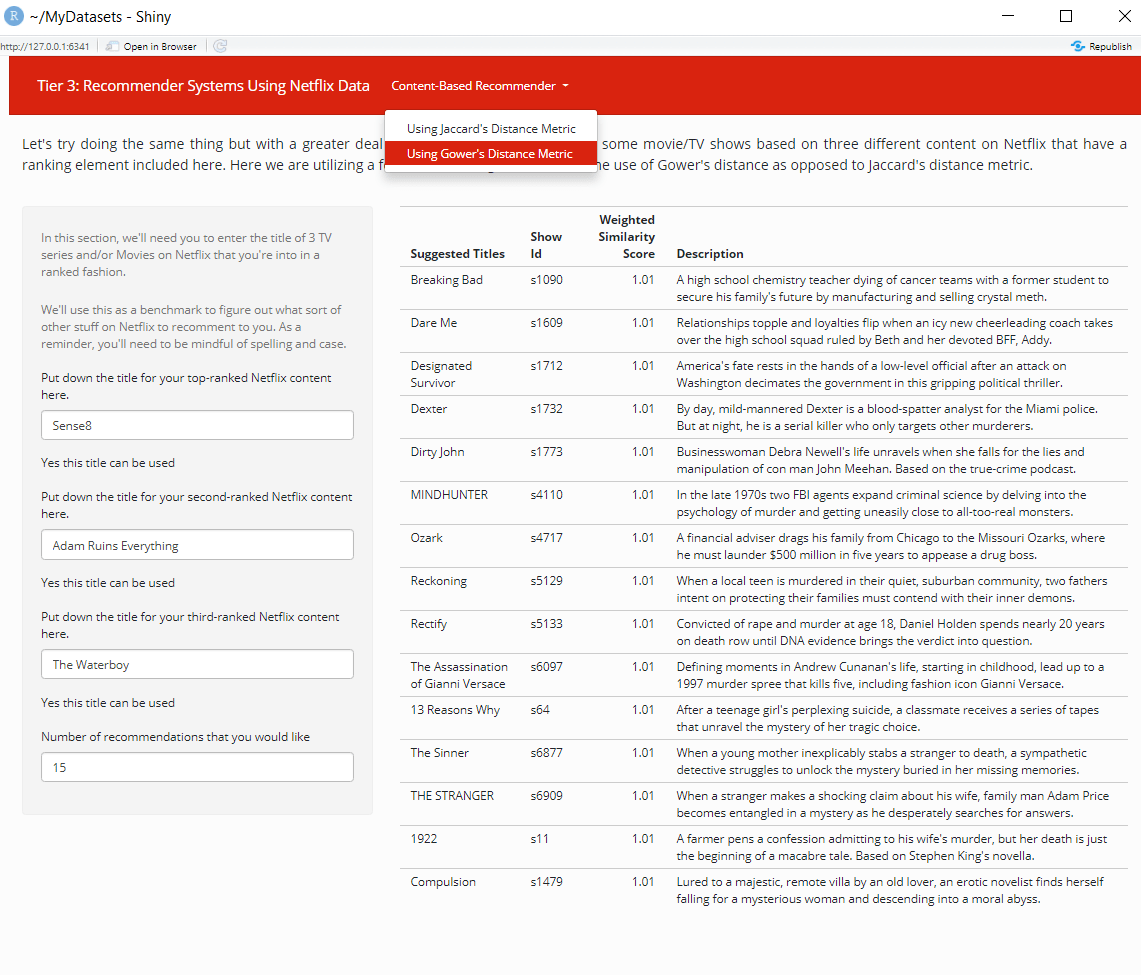Image resolution: width=1141 pixels, height=975 pixels.
Task: Expand the Content-Based Recommender dropdown
Action: pyautogui.click(x=480, y=86)
